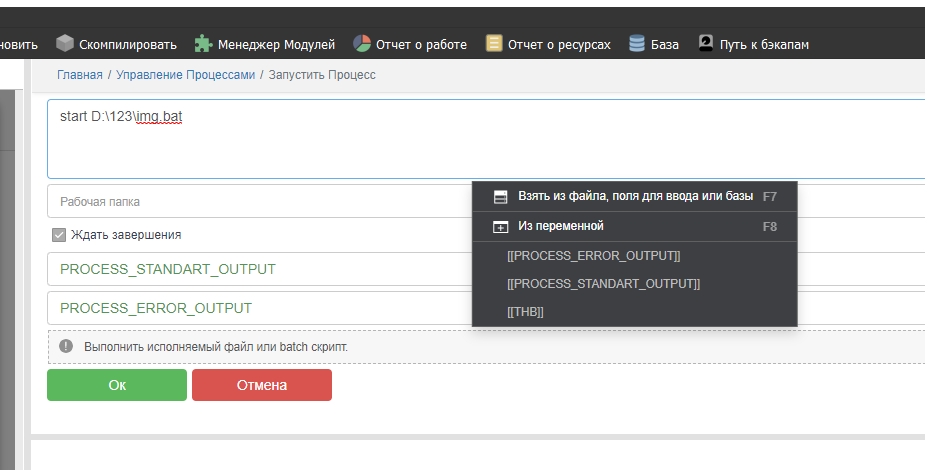Click the resource report list icon
925x470 pixels.
click(494, 43)
